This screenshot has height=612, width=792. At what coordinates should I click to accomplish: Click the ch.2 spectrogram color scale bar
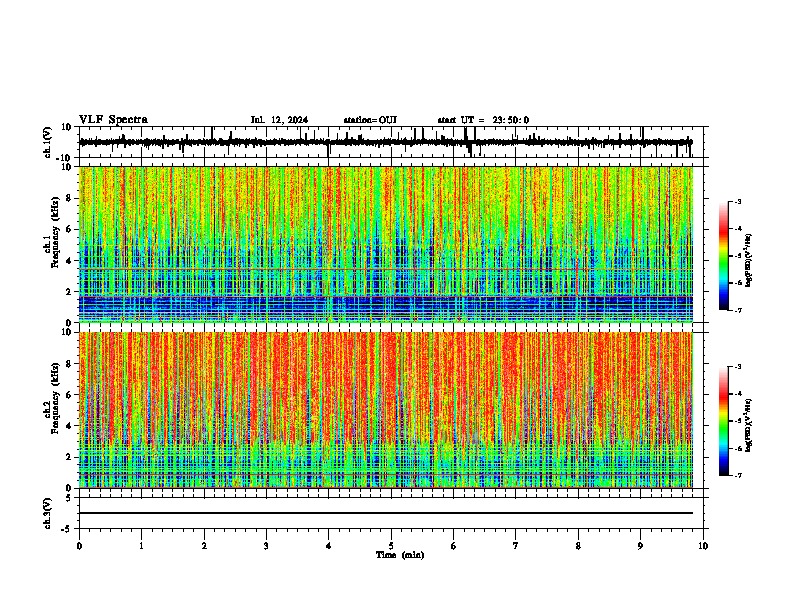(x=724, y=421)
